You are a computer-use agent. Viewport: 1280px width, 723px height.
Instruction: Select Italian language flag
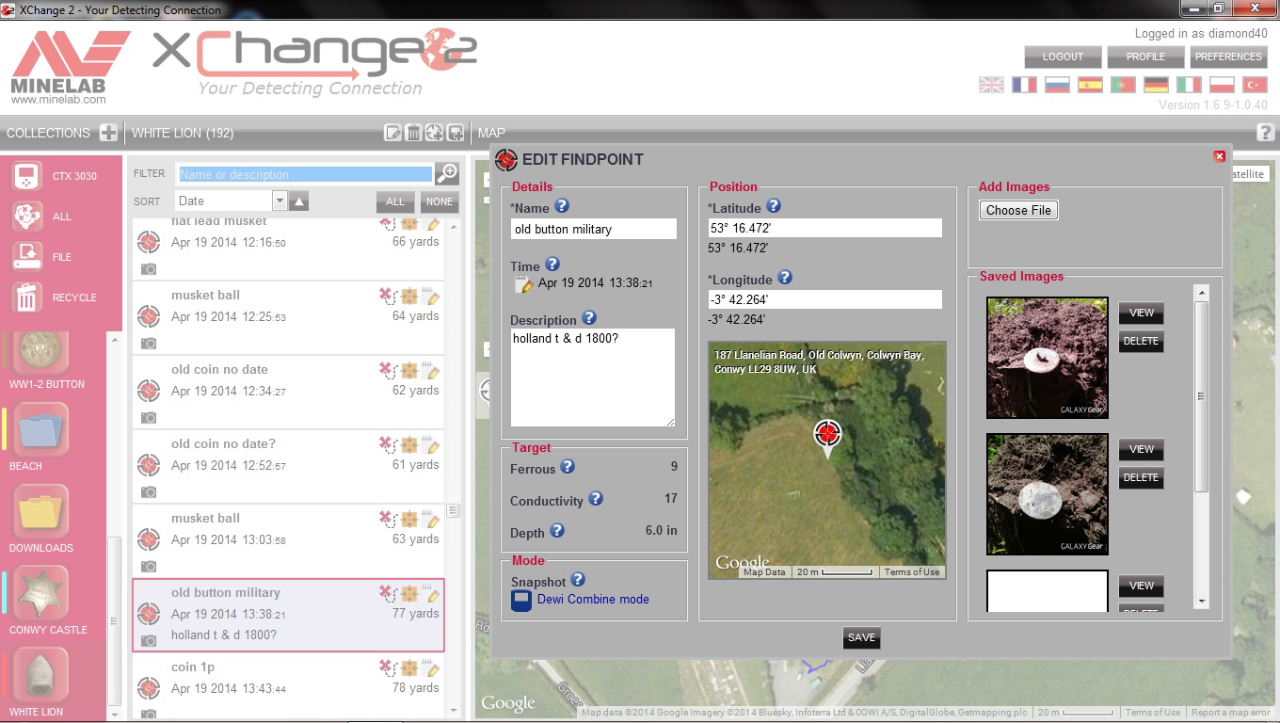point(1189,84)
